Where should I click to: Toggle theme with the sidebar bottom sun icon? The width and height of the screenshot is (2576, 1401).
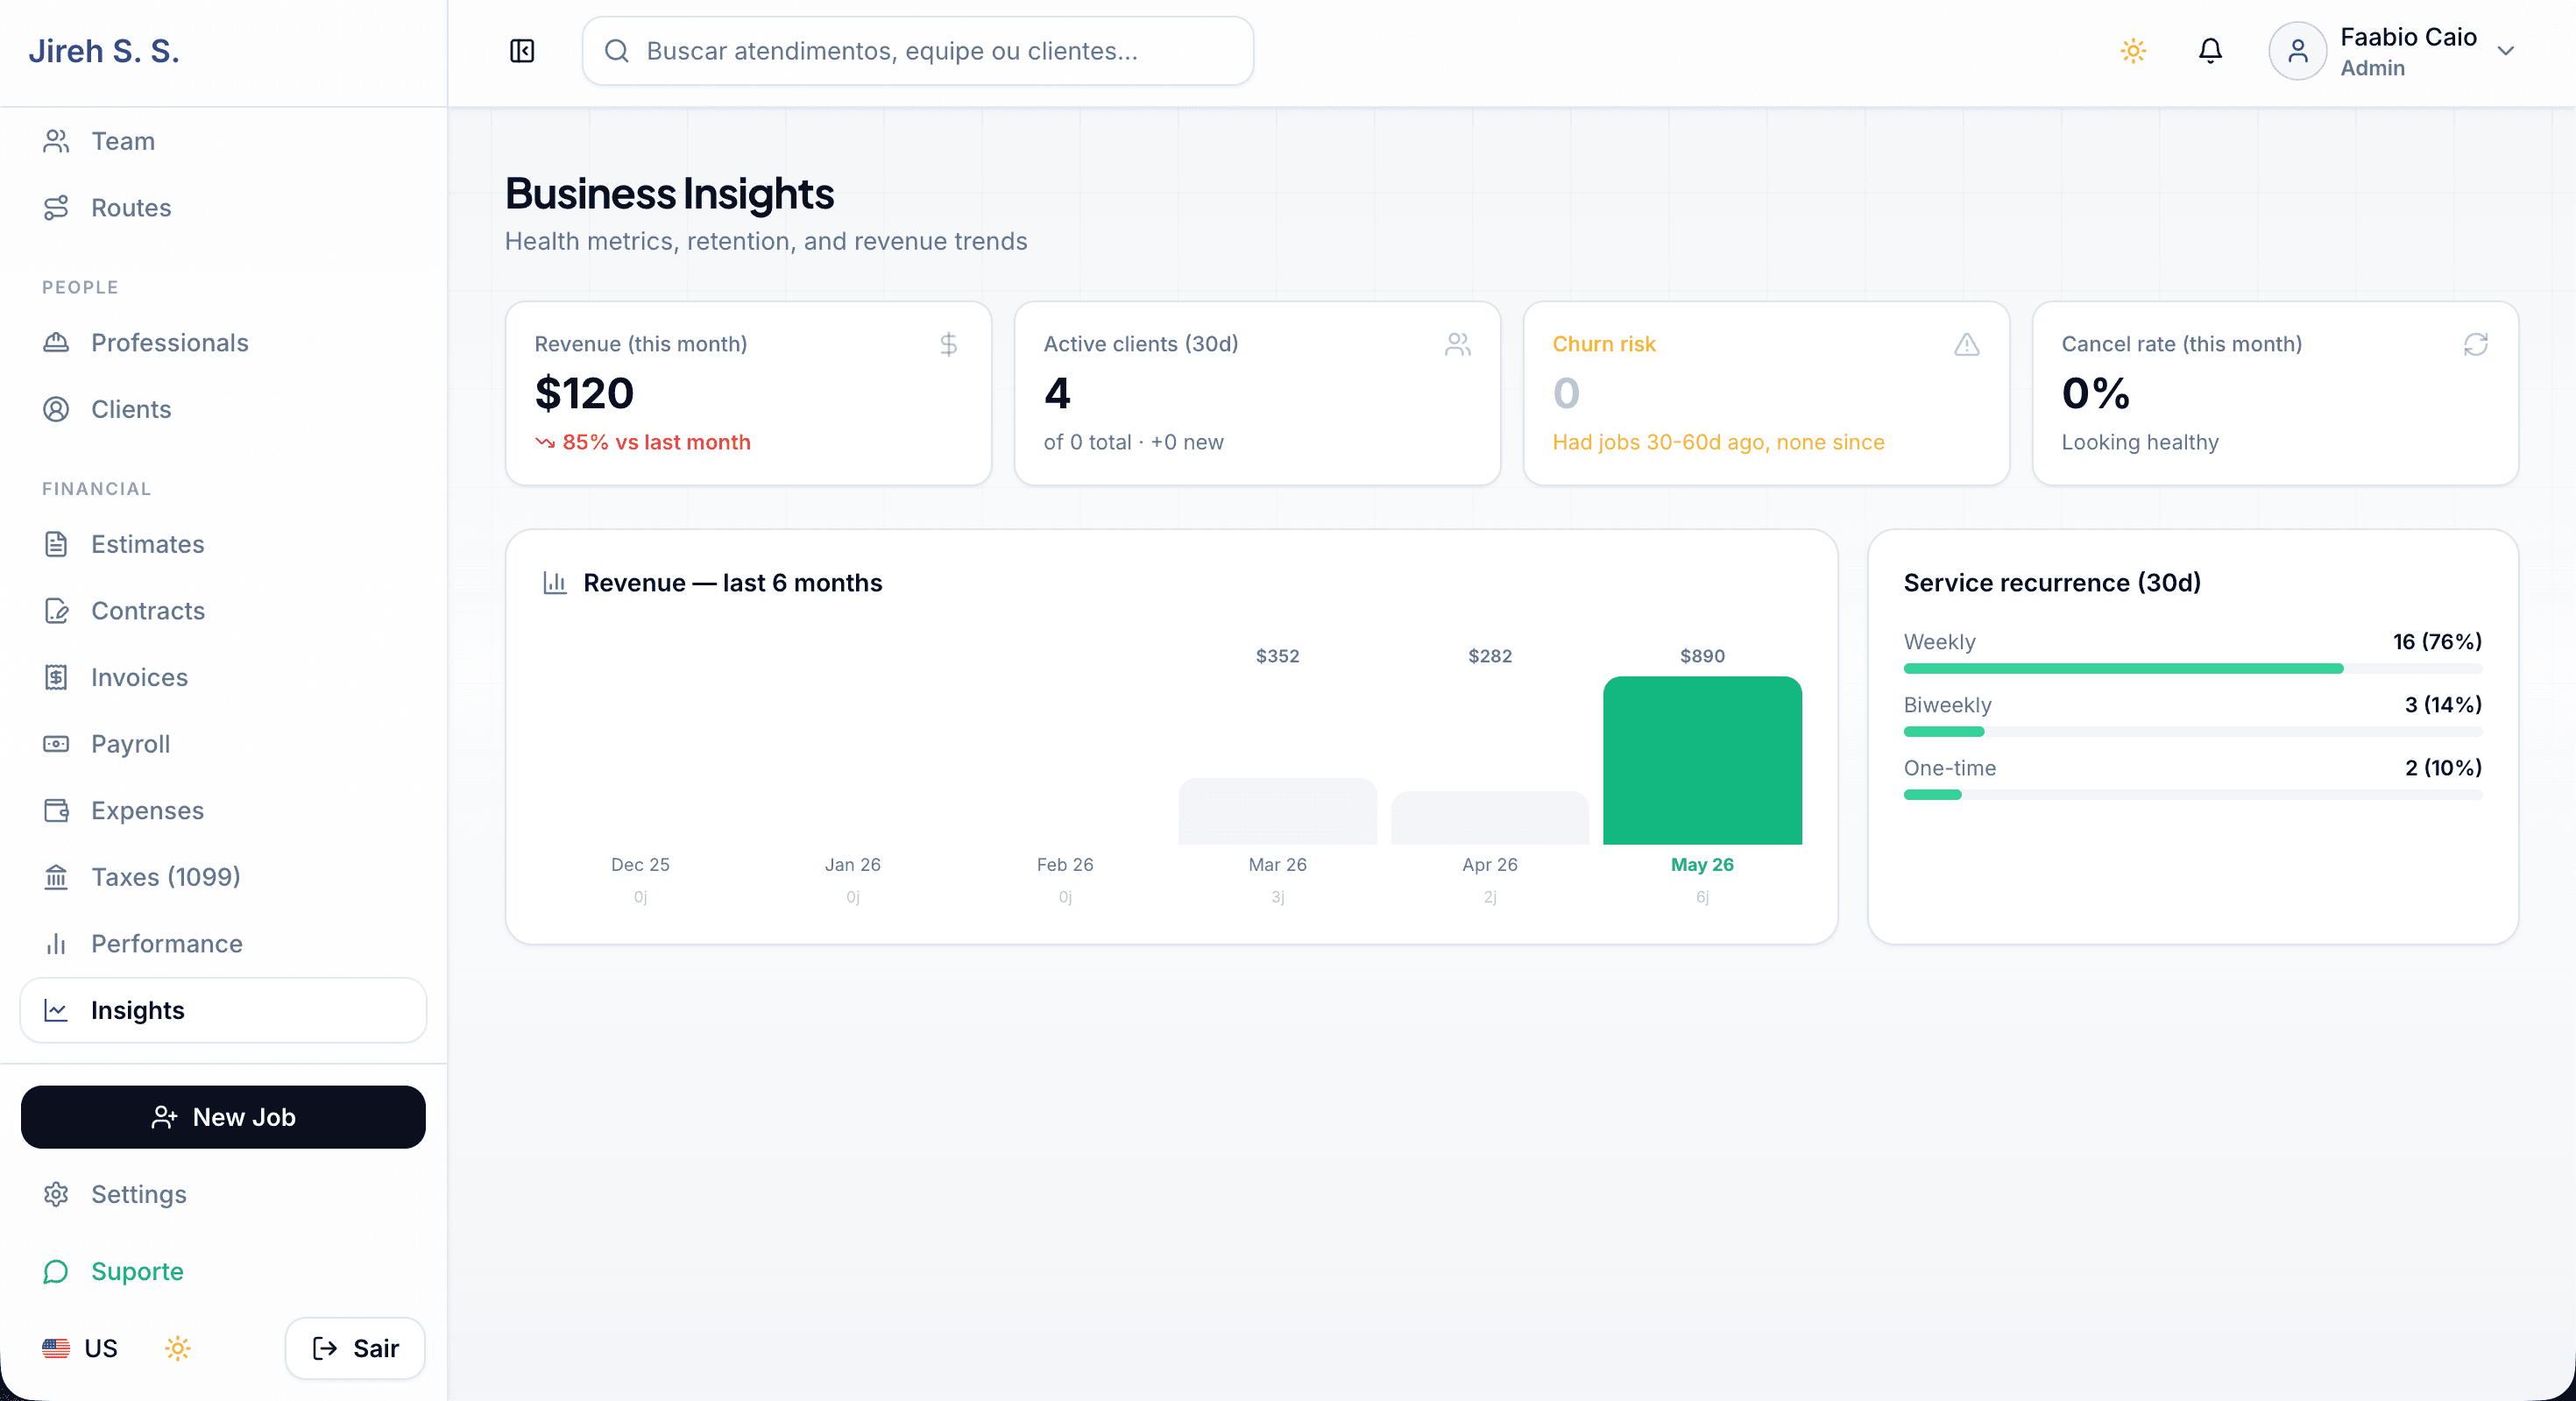[178, 1348]
